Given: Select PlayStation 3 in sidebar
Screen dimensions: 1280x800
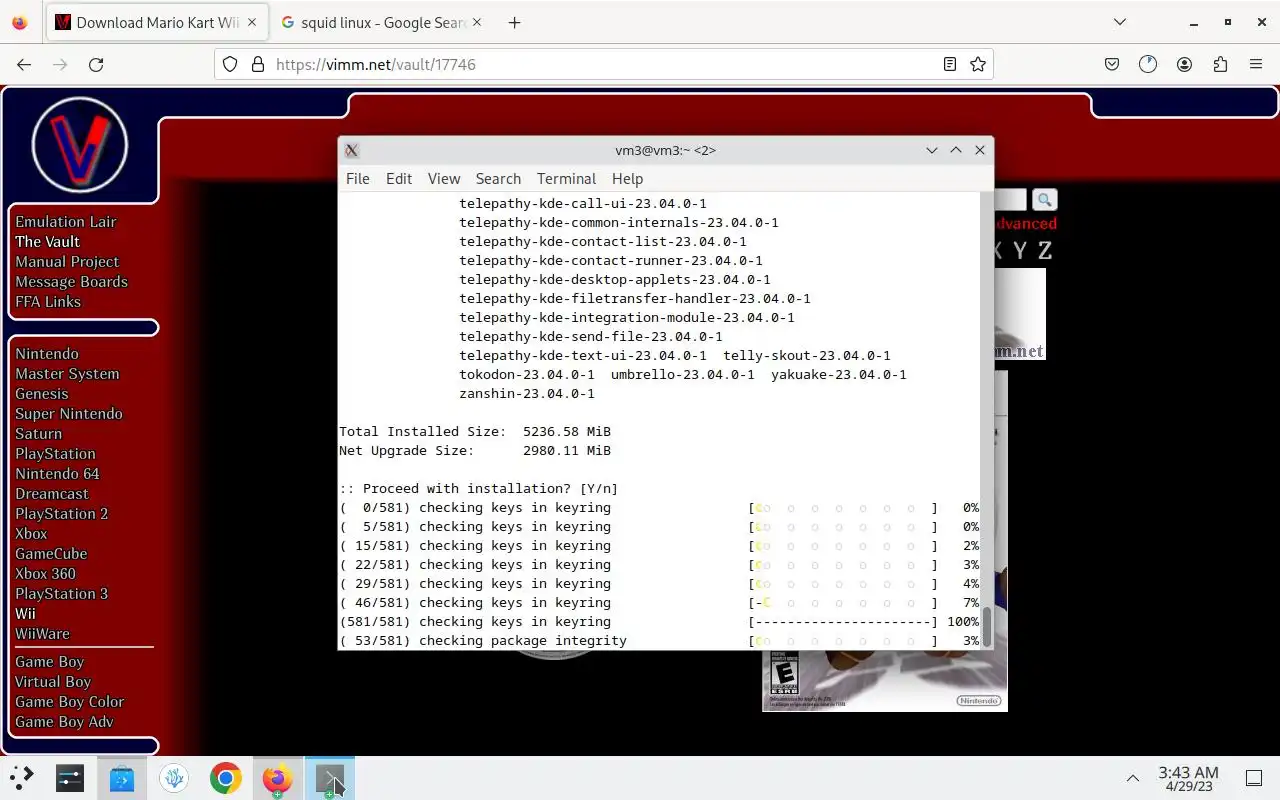Looking at the screenshot, I should tap(62, 594).
